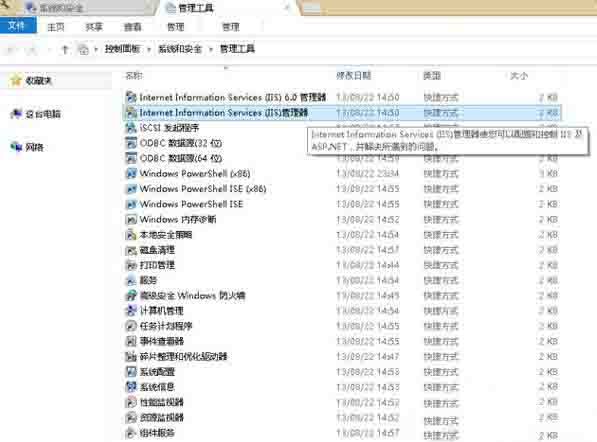The width and height of the screenshot is (597, 442).
Task: Go to 控制面板 in address bar
Action: [122, 49]
